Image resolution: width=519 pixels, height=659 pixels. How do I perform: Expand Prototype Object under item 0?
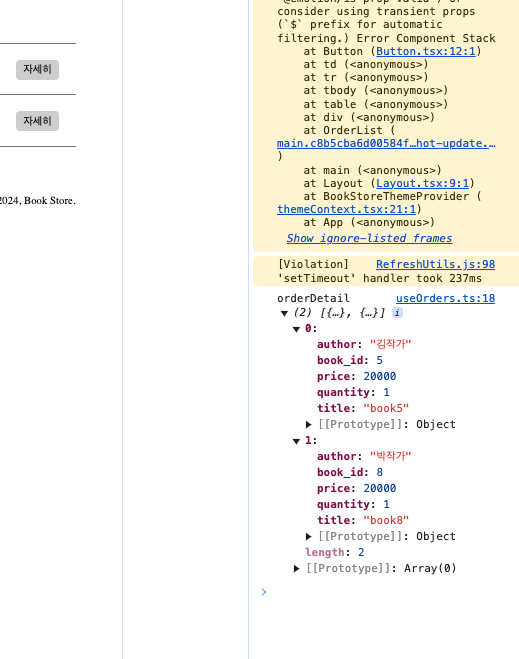click(308, 424)
